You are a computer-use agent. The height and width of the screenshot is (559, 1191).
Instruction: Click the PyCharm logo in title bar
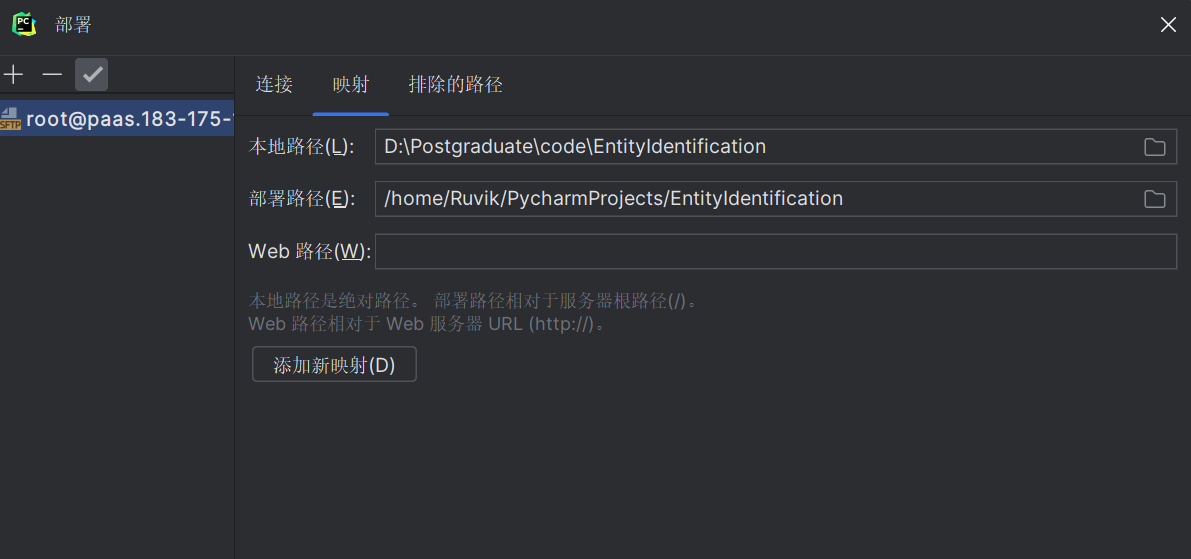24,24
